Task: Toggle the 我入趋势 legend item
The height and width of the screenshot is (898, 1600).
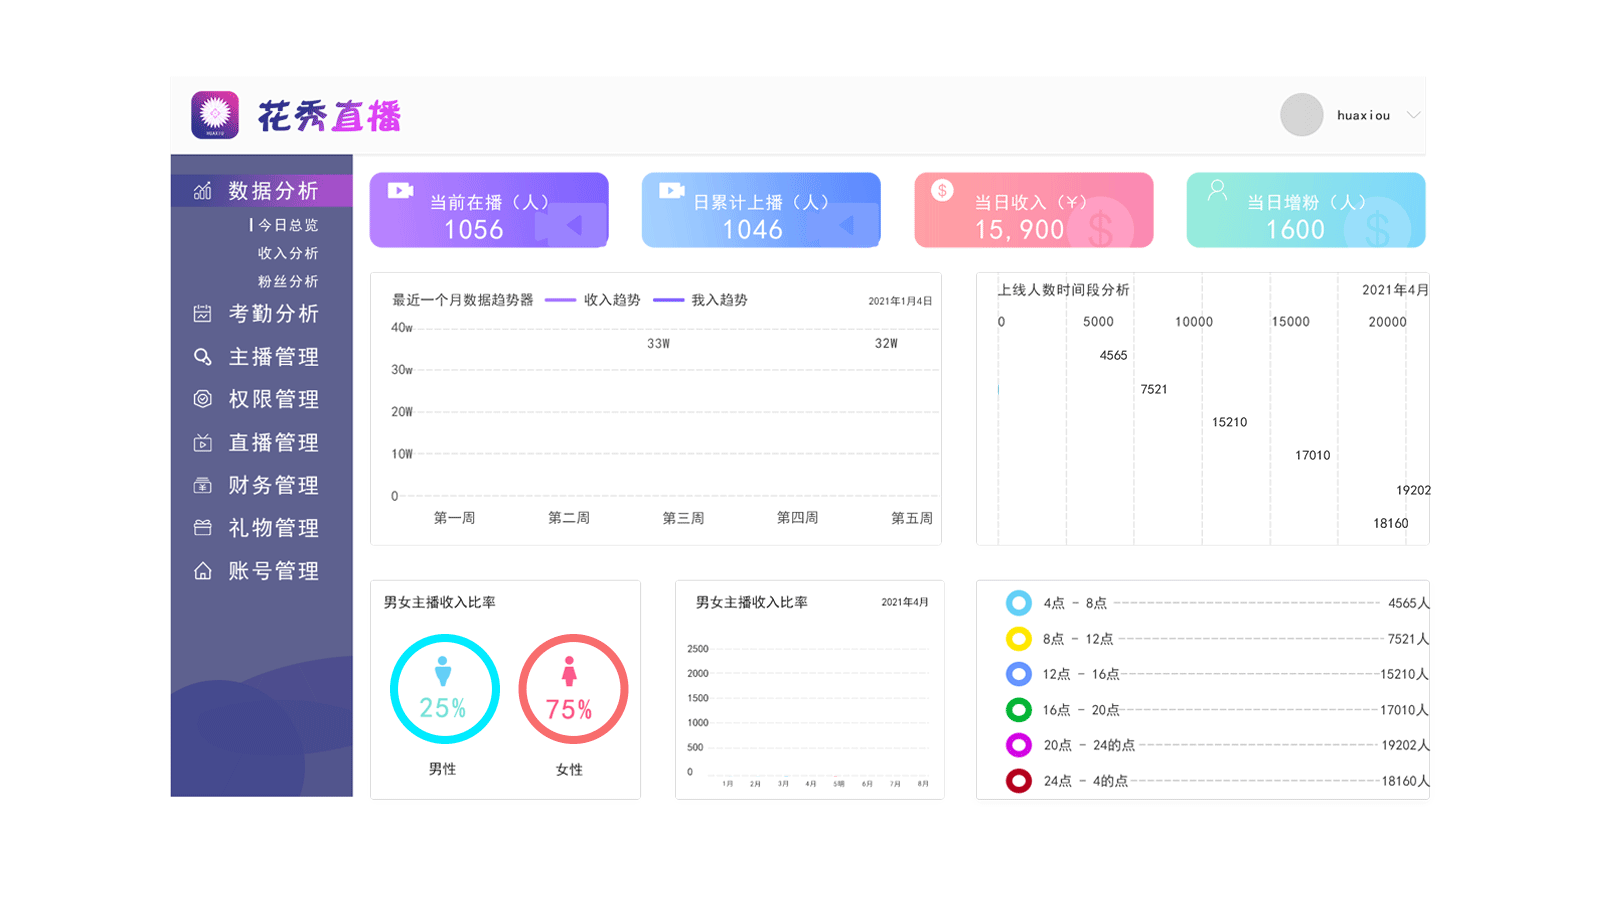Action: click(700, 300)
